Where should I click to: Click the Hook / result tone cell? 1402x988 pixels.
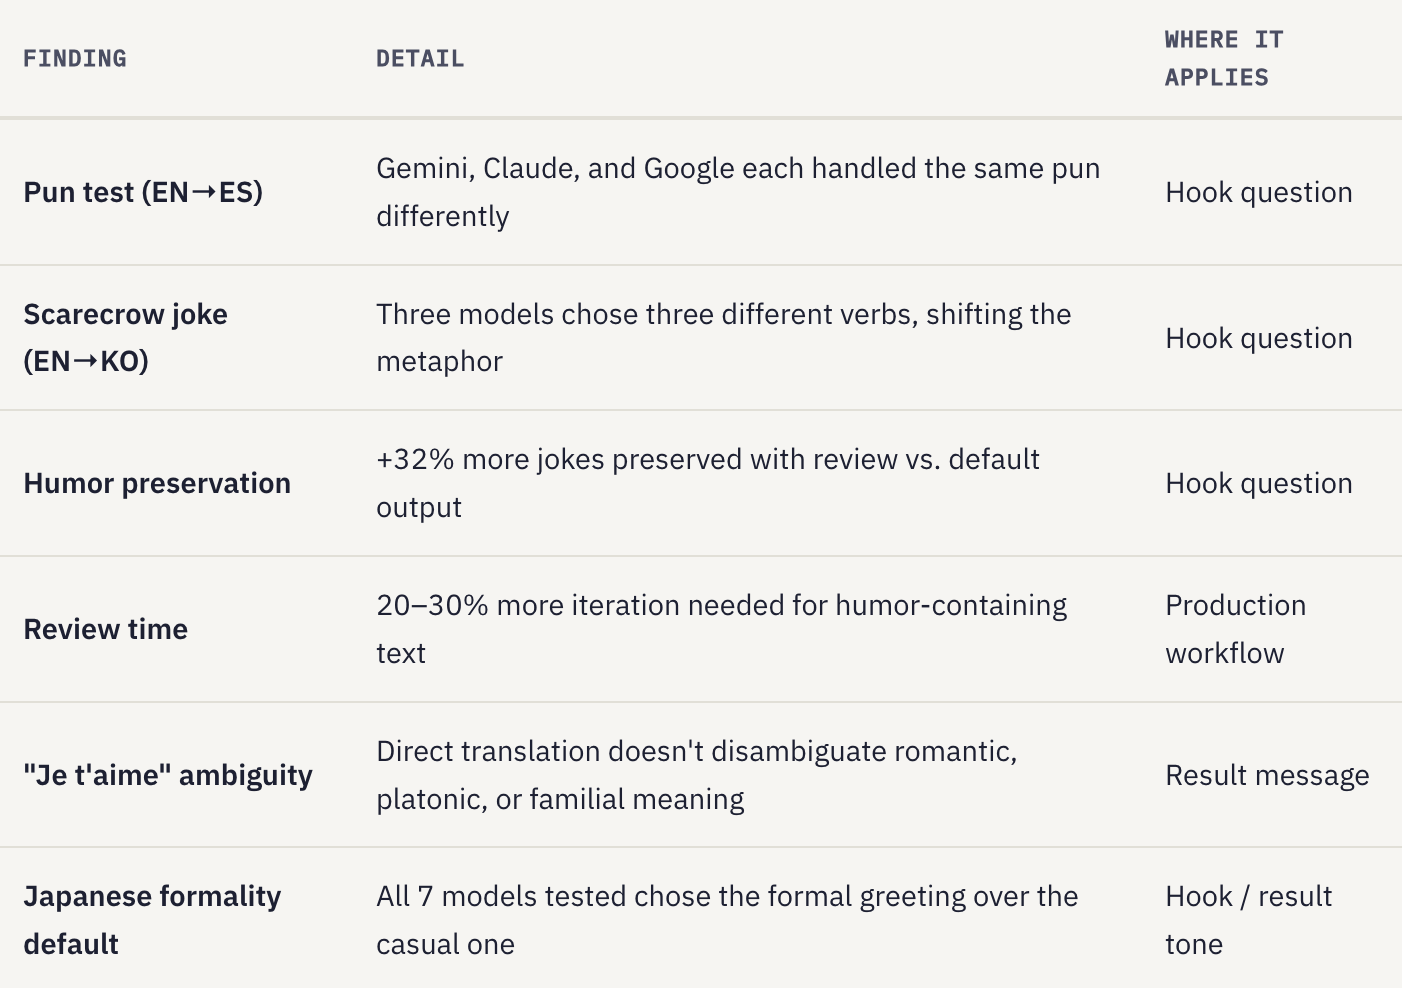tap(1249, 920)
